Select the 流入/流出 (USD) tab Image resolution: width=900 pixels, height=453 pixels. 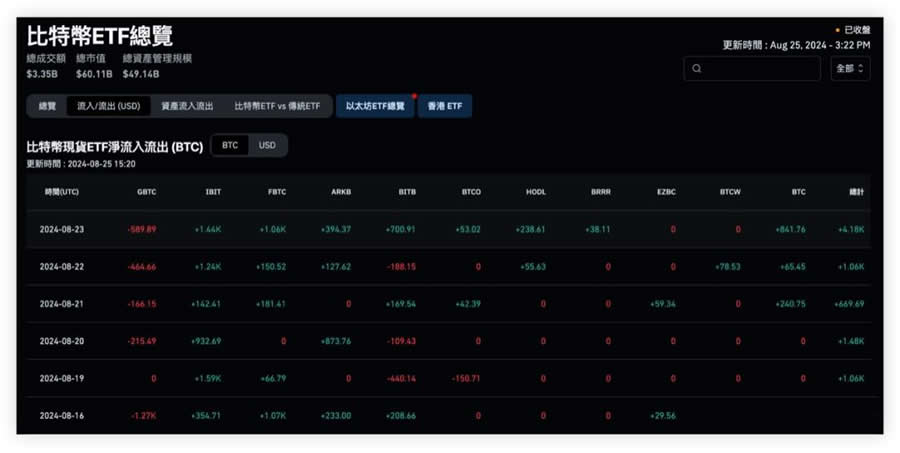[109, 106]
